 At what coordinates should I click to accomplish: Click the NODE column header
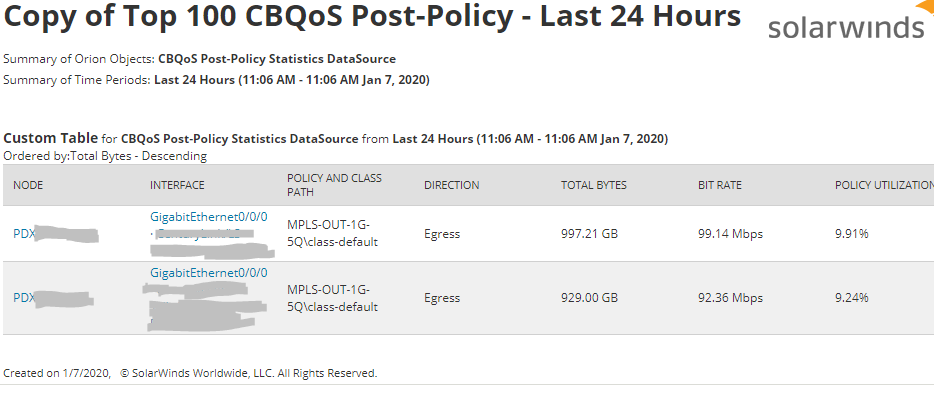pyautogui.click(x=28, y=185)
